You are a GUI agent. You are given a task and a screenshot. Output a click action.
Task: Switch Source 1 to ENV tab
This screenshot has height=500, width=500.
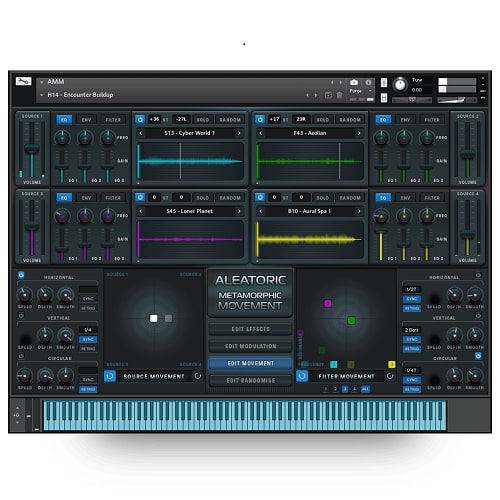(x=86, y=120)
